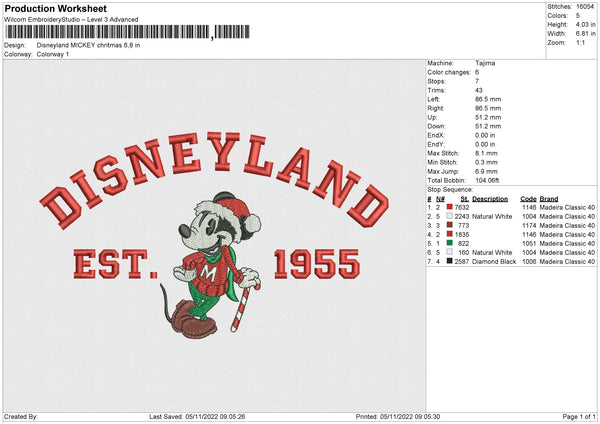Click the 'Created By:' footer label
This screenshot has height=424, width=600.
[21, 417]
